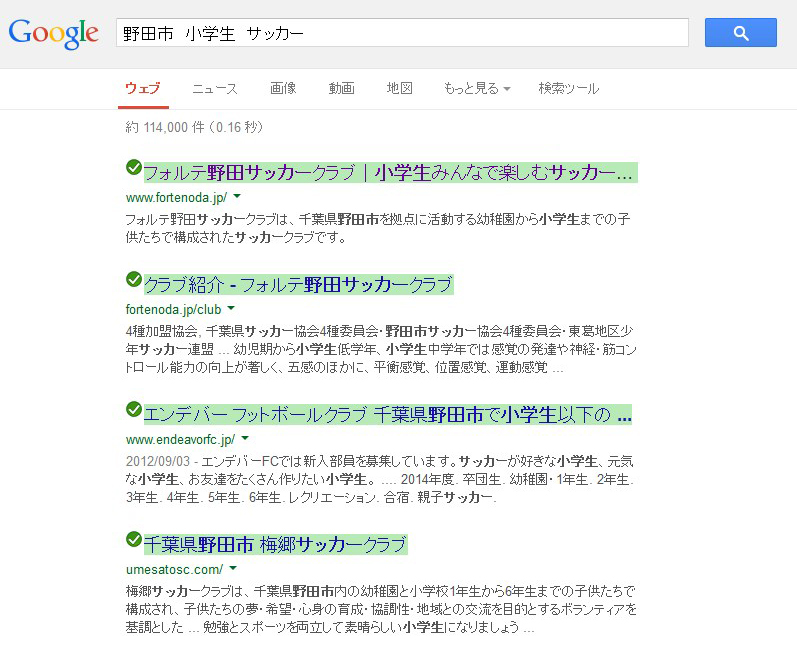Image resolution: width=797 pixels, height=653 pixels.
Task: Click the Google logo
Action: [54, 33]
